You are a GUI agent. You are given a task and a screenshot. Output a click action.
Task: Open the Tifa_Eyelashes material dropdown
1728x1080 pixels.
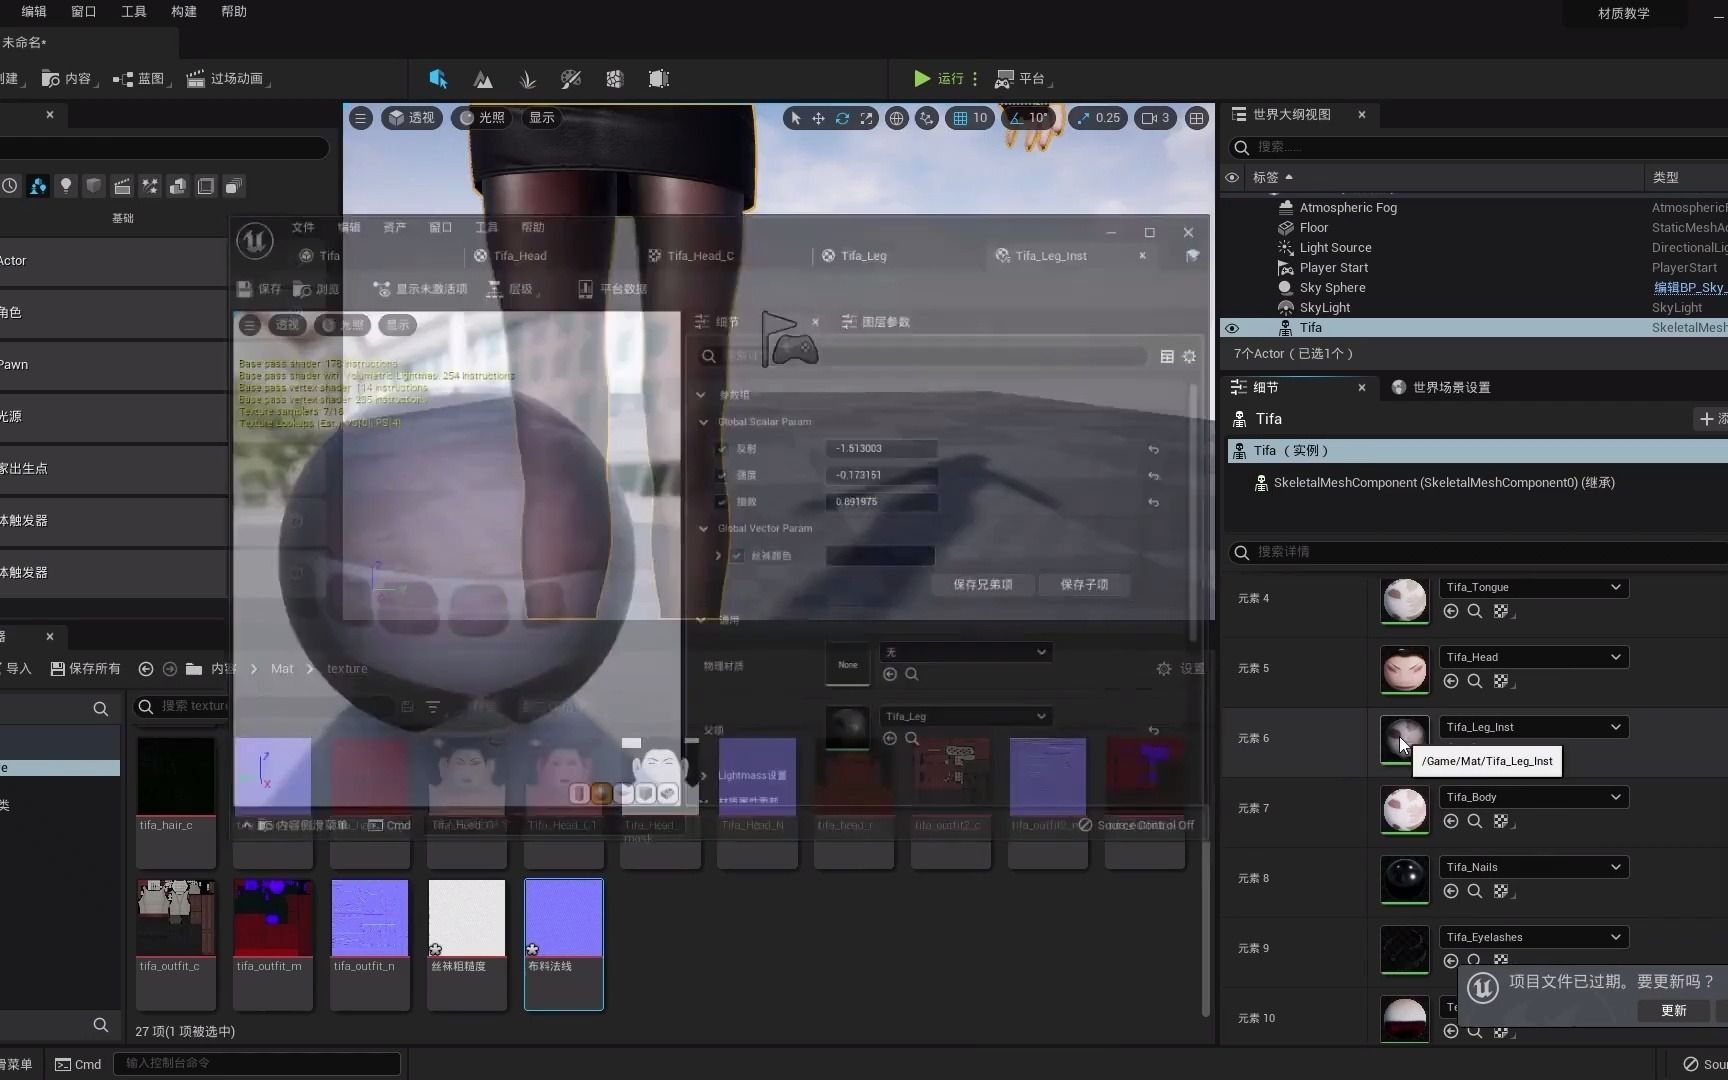click(x=1534, y=937)
